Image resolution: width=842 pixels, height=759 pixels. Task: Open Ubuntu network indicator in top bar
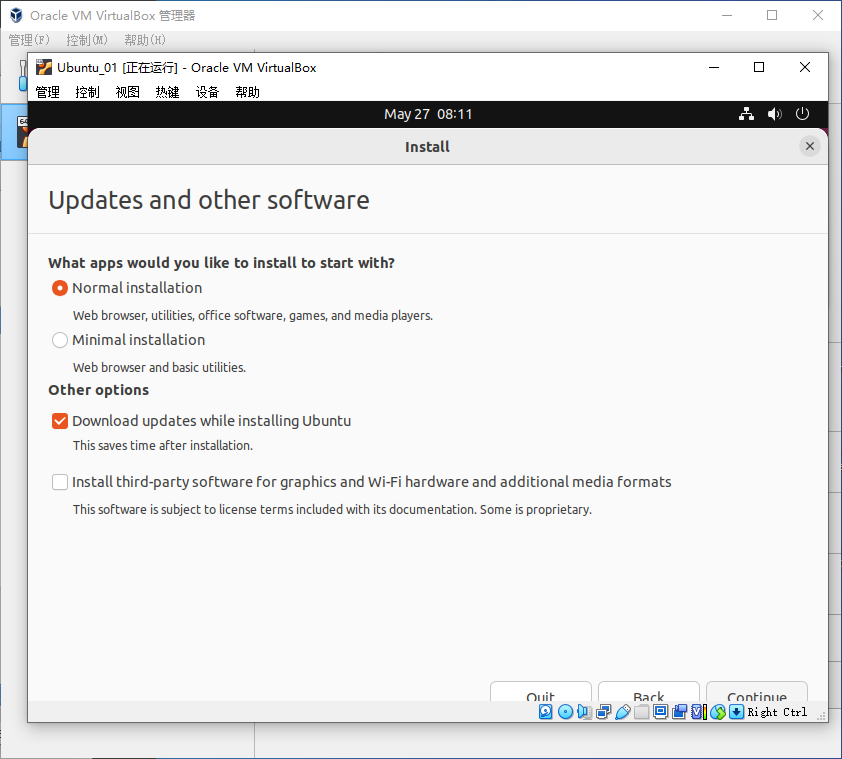(746, 114)
